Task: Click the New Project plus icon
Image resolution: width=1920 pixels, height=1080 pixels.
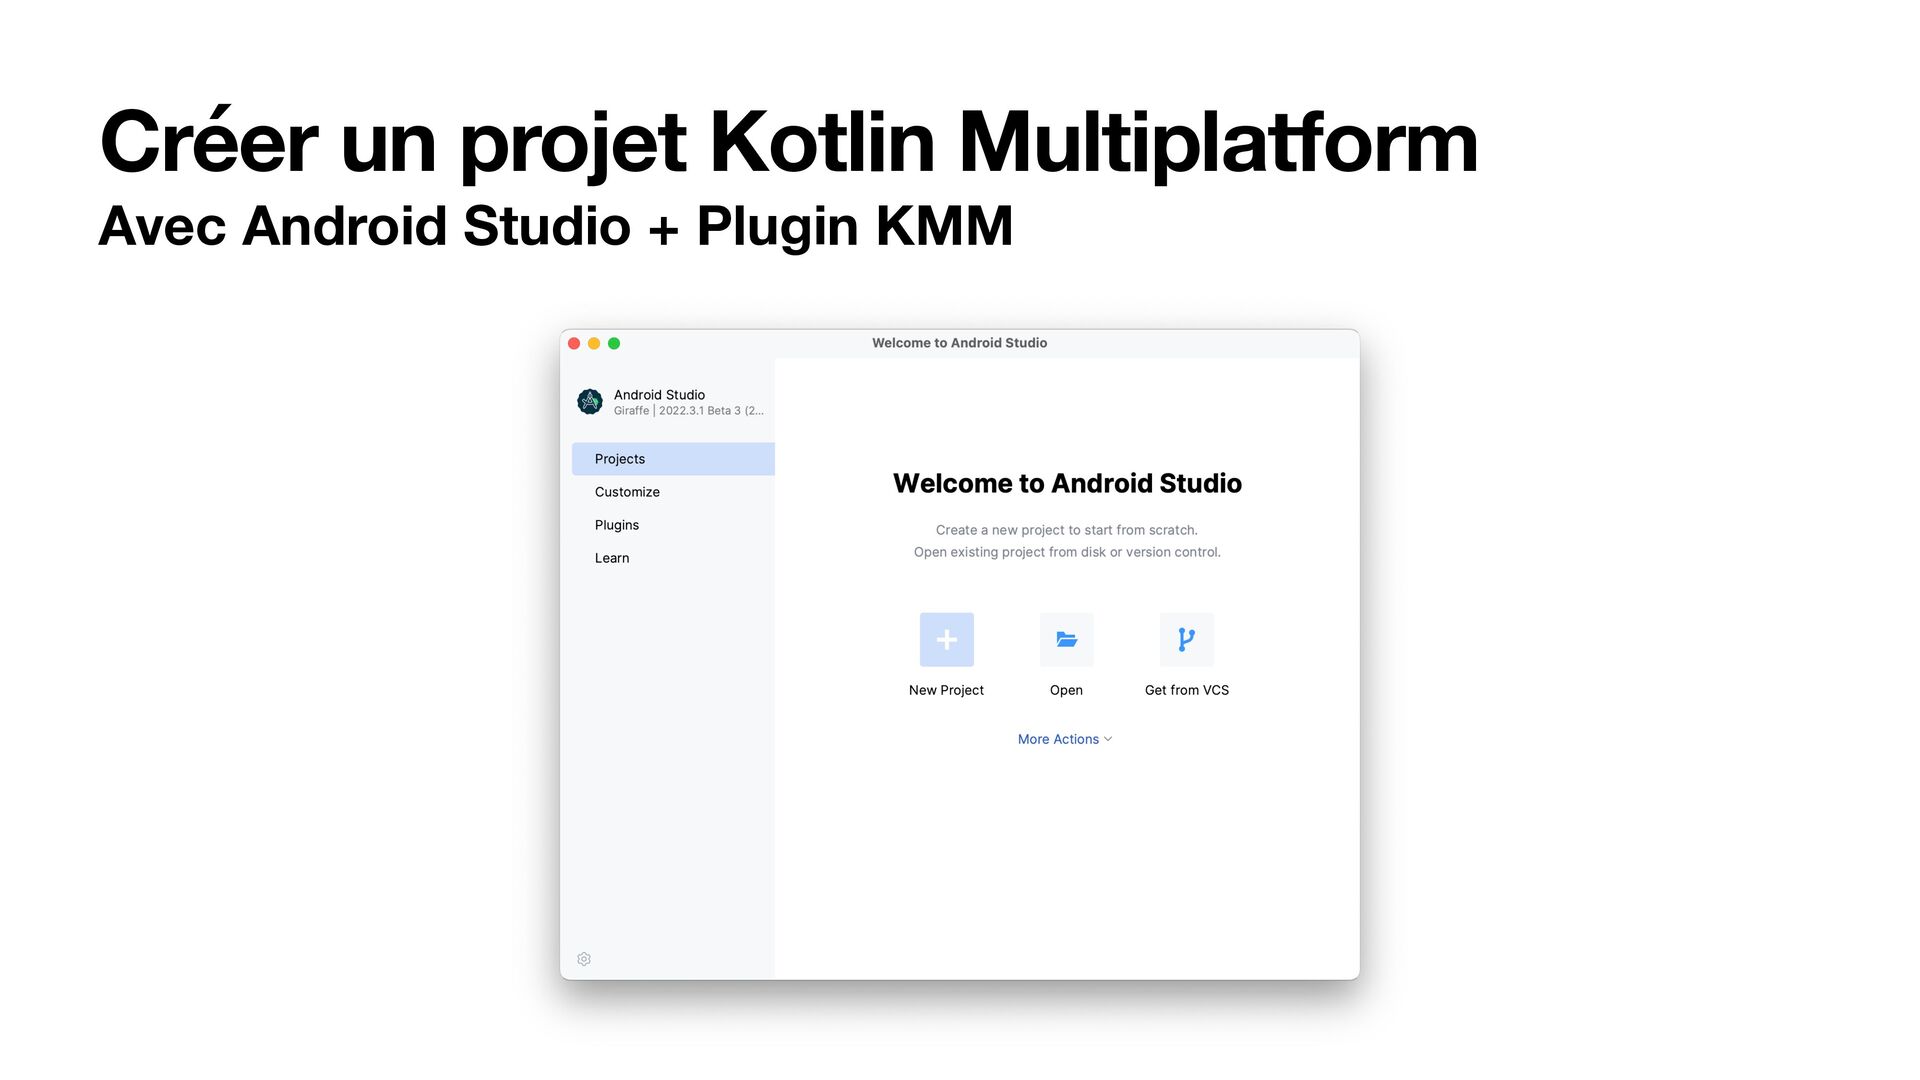Action: 946,640
